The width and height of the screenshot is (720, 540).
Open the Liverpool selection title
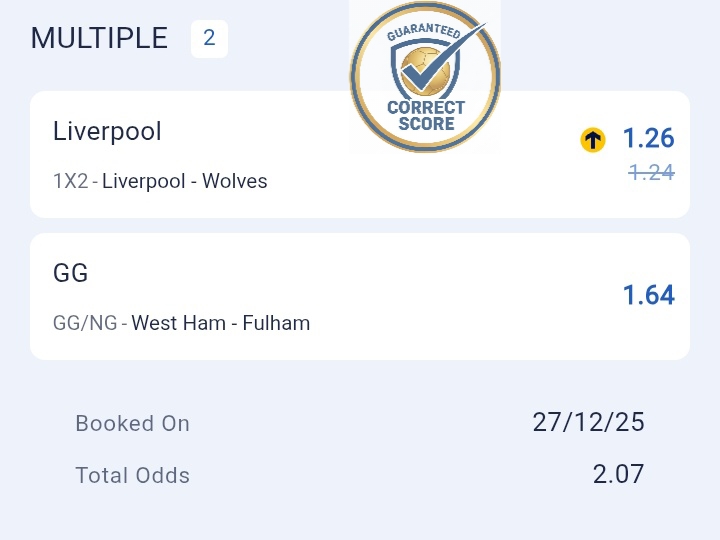coord(107,131)
